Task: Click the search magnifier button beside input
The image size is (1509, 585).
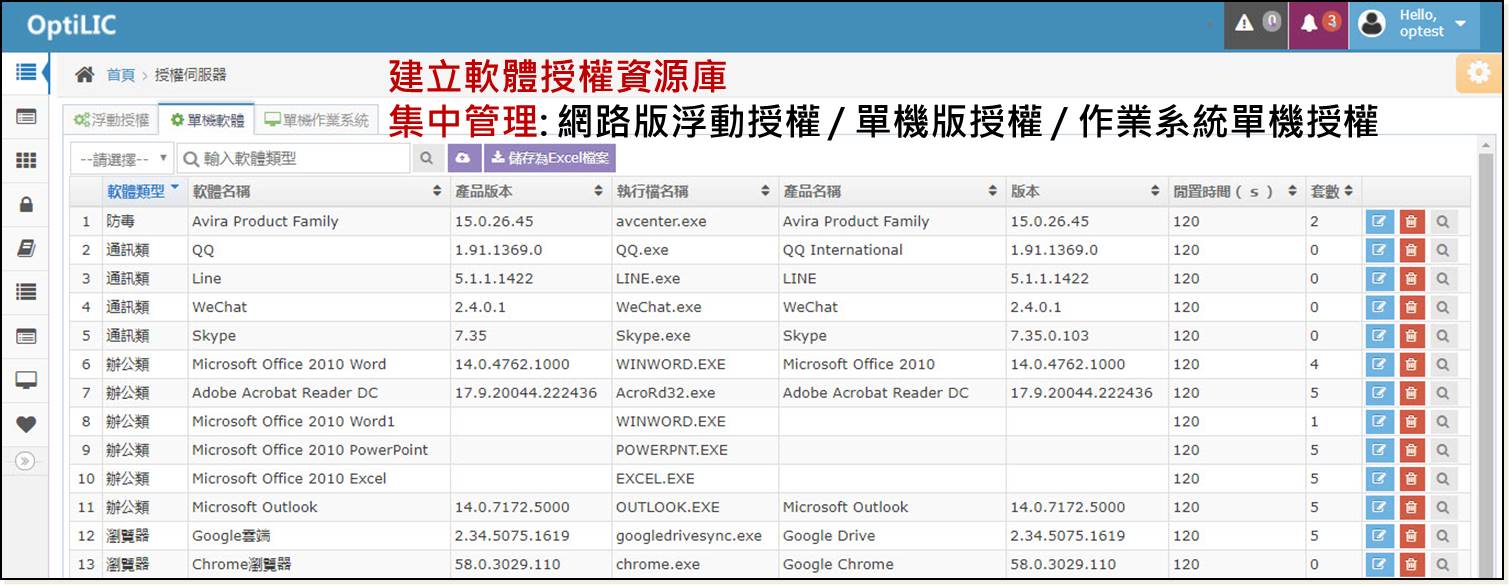Action: pos(427,158)
